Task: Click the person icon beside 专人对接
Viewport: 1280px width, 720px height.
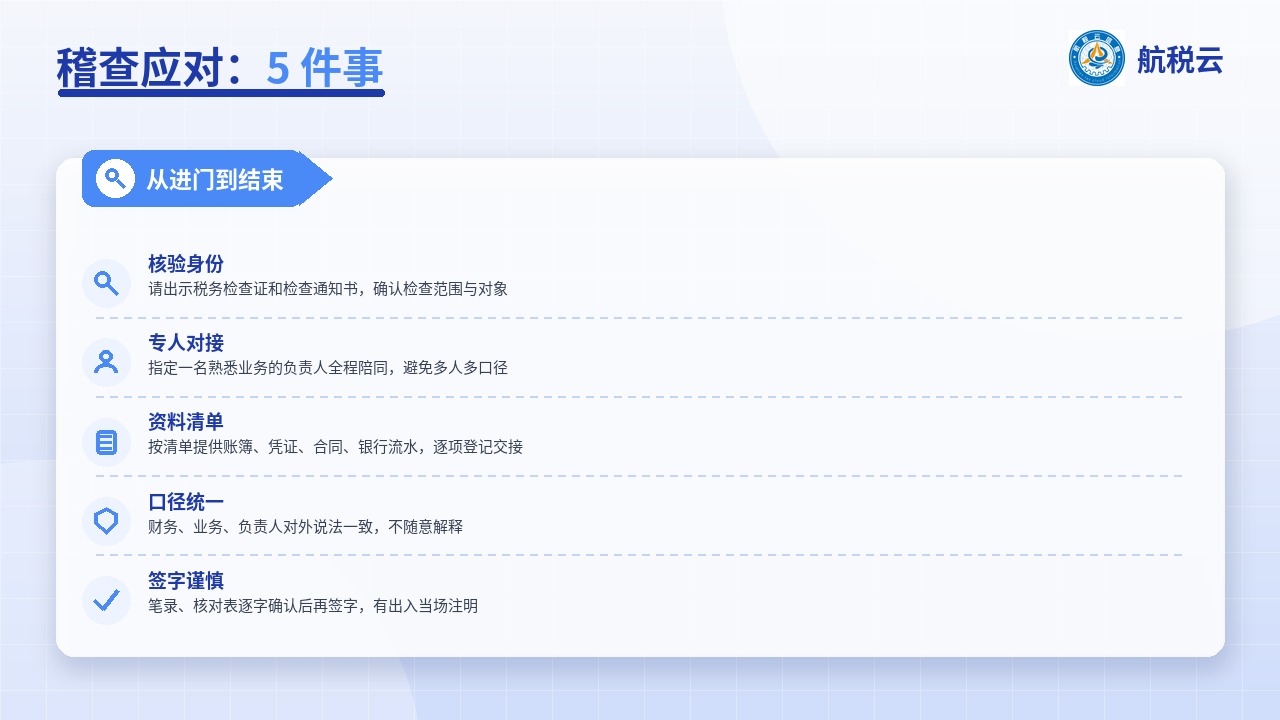Action: click(106, 362)
